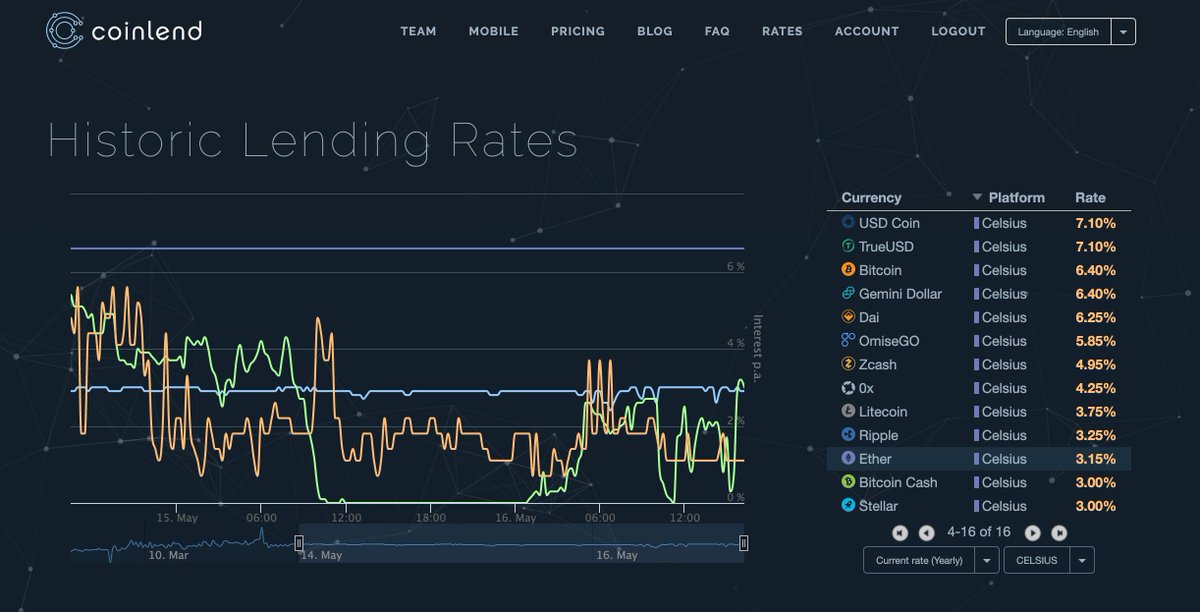The height and width of the screenshot is (612, 1200).
Task: Click the 5.85% rate for OmiseGO
Action: pos(1095,341)
